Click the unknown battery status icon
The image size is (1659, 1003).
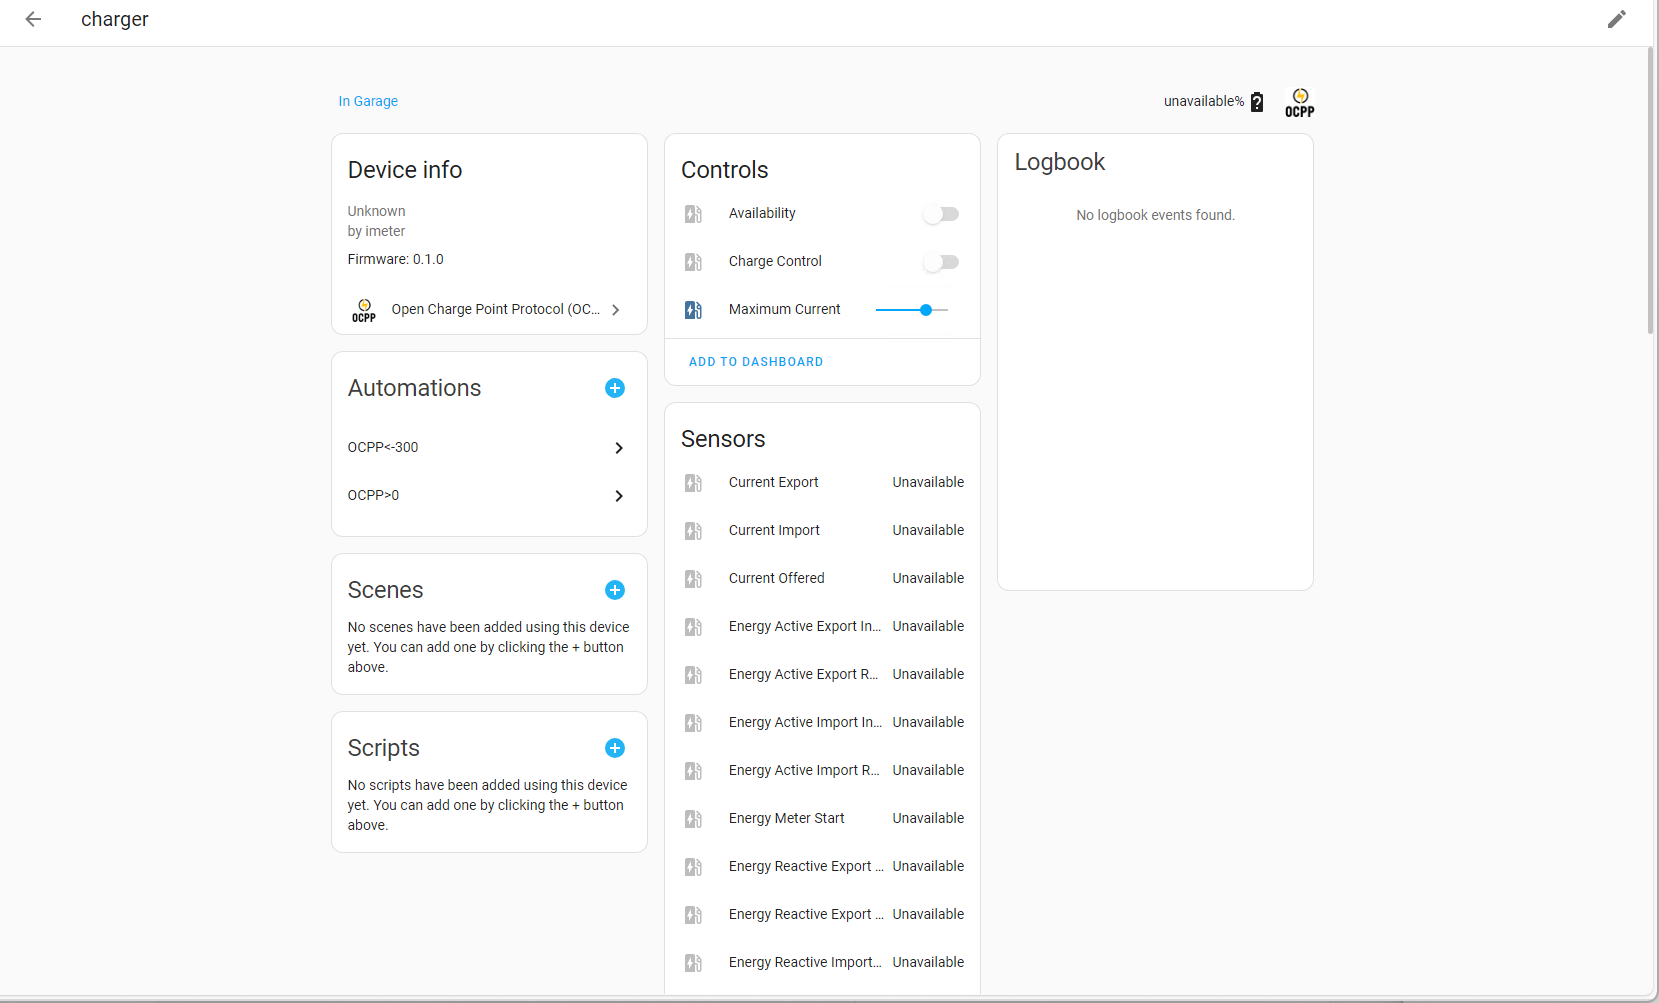pos(1257,102)
